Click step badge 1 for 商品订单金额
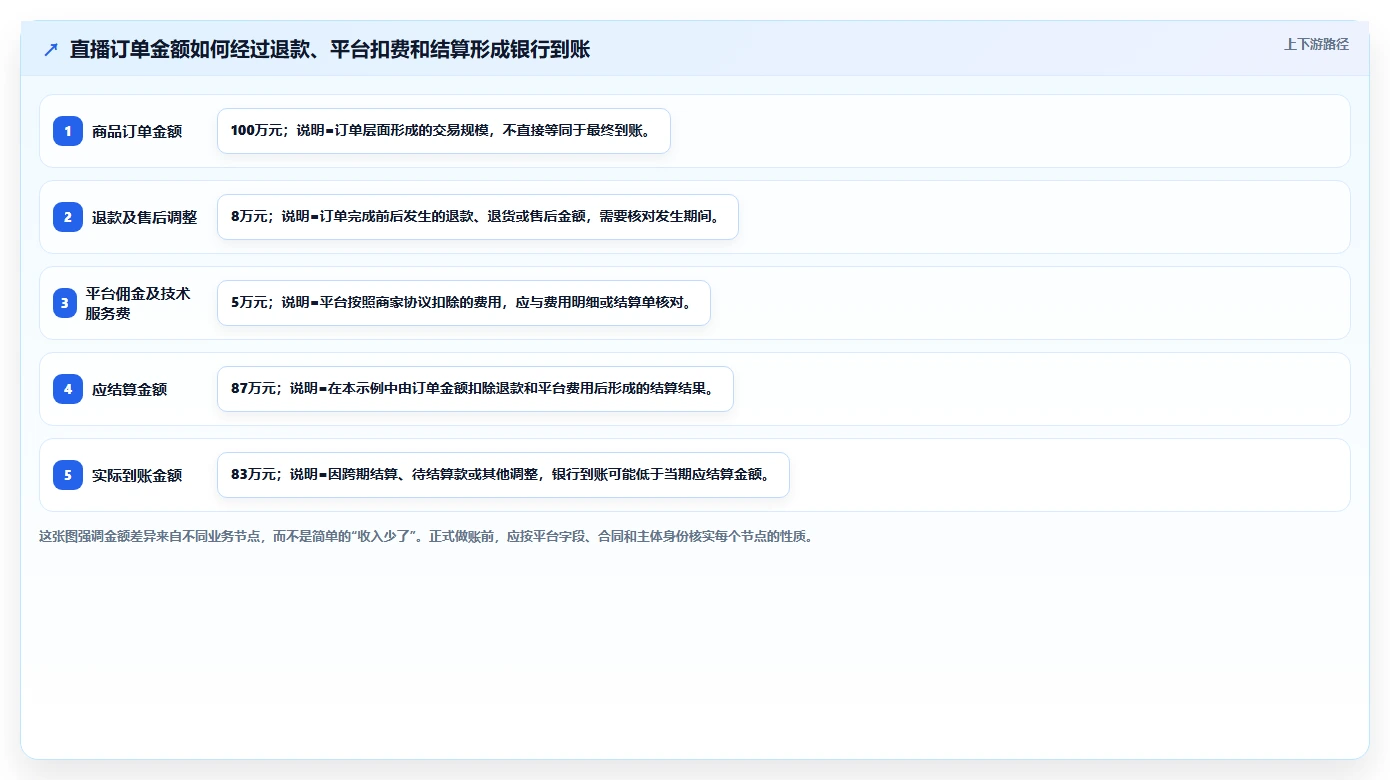Viewport: 1390px width, 780px height. 68,131
